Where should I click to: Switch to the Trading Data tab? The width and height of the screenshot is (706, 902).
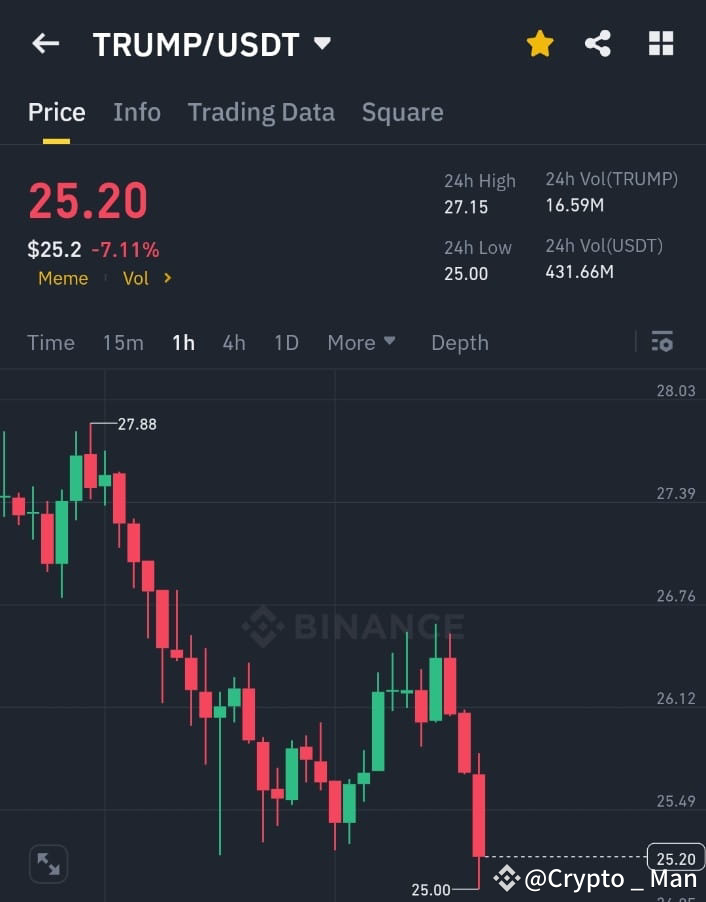pyautogui.click(x=261, y=112)
